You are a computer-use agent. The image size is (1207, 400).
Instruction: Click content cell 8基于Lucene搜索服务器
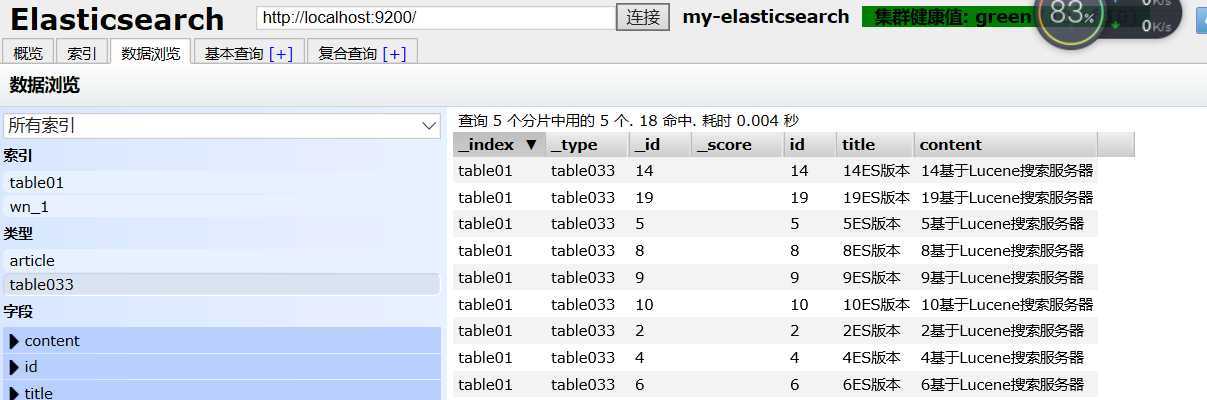(1006, 251)
